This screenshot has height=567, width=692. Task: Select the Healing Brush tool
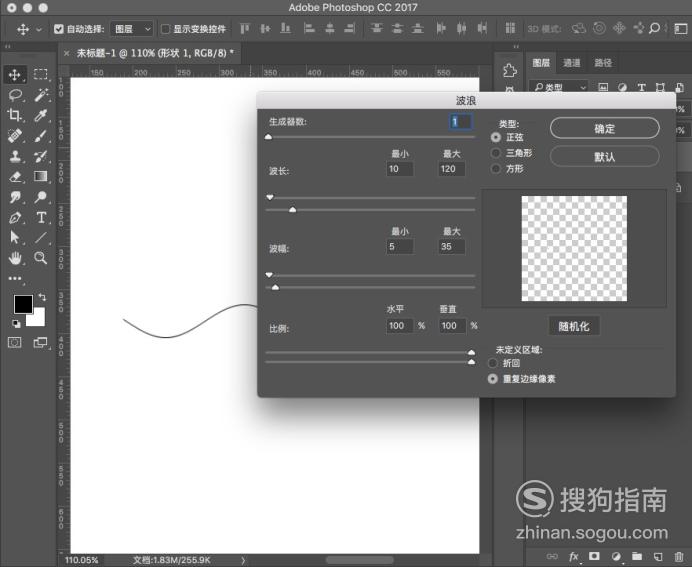15,135
